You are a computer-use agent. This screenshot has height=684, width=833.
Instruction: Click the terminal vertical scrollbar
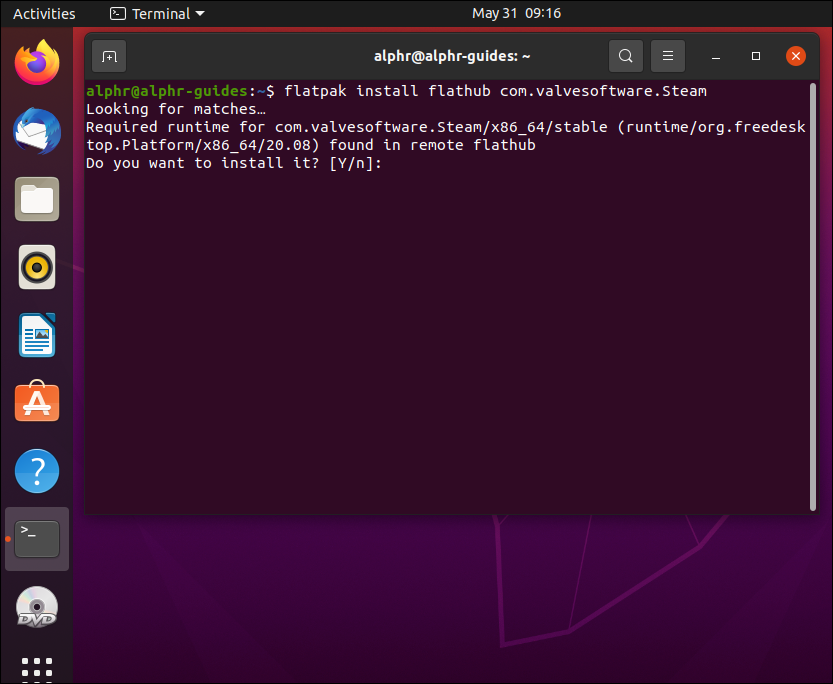[x=813, y=296]
